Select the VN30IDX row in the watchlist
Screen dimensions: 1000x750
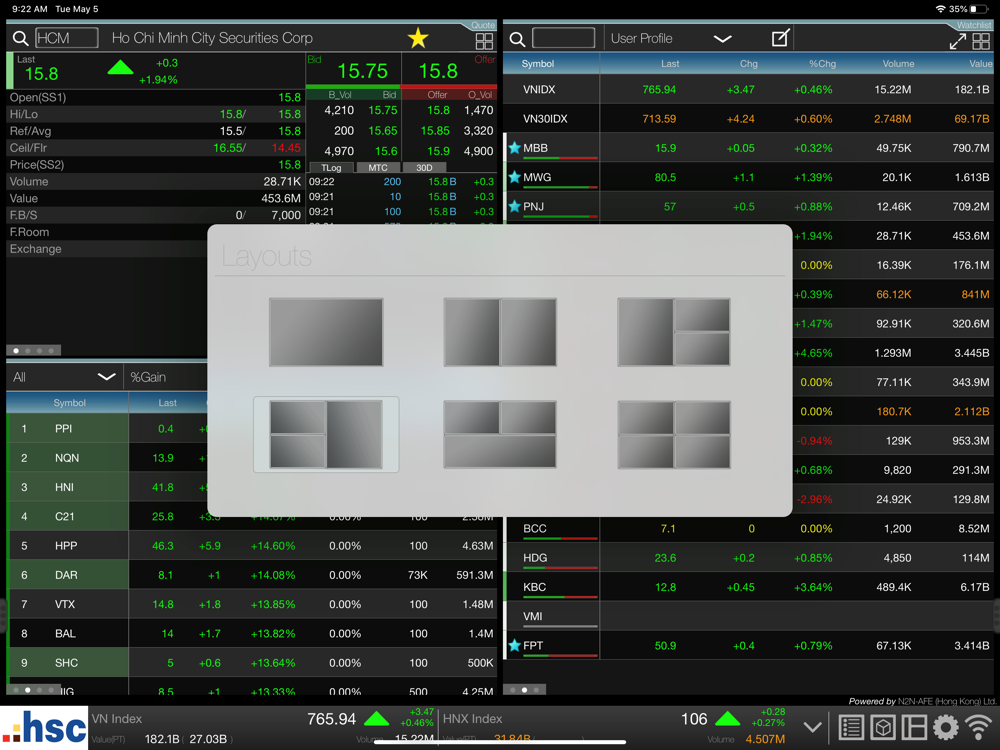point(749,119)
